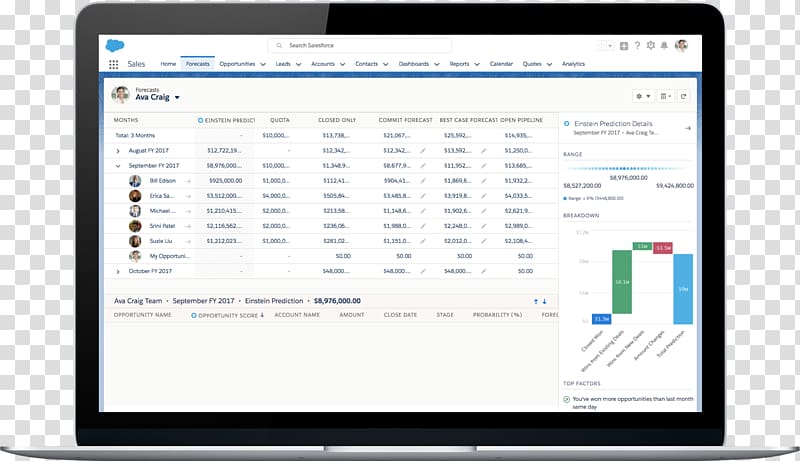Open the Ava Craig forecast dropdown
This screenshot has height=461, width=800.
click(x=177, y=98)
